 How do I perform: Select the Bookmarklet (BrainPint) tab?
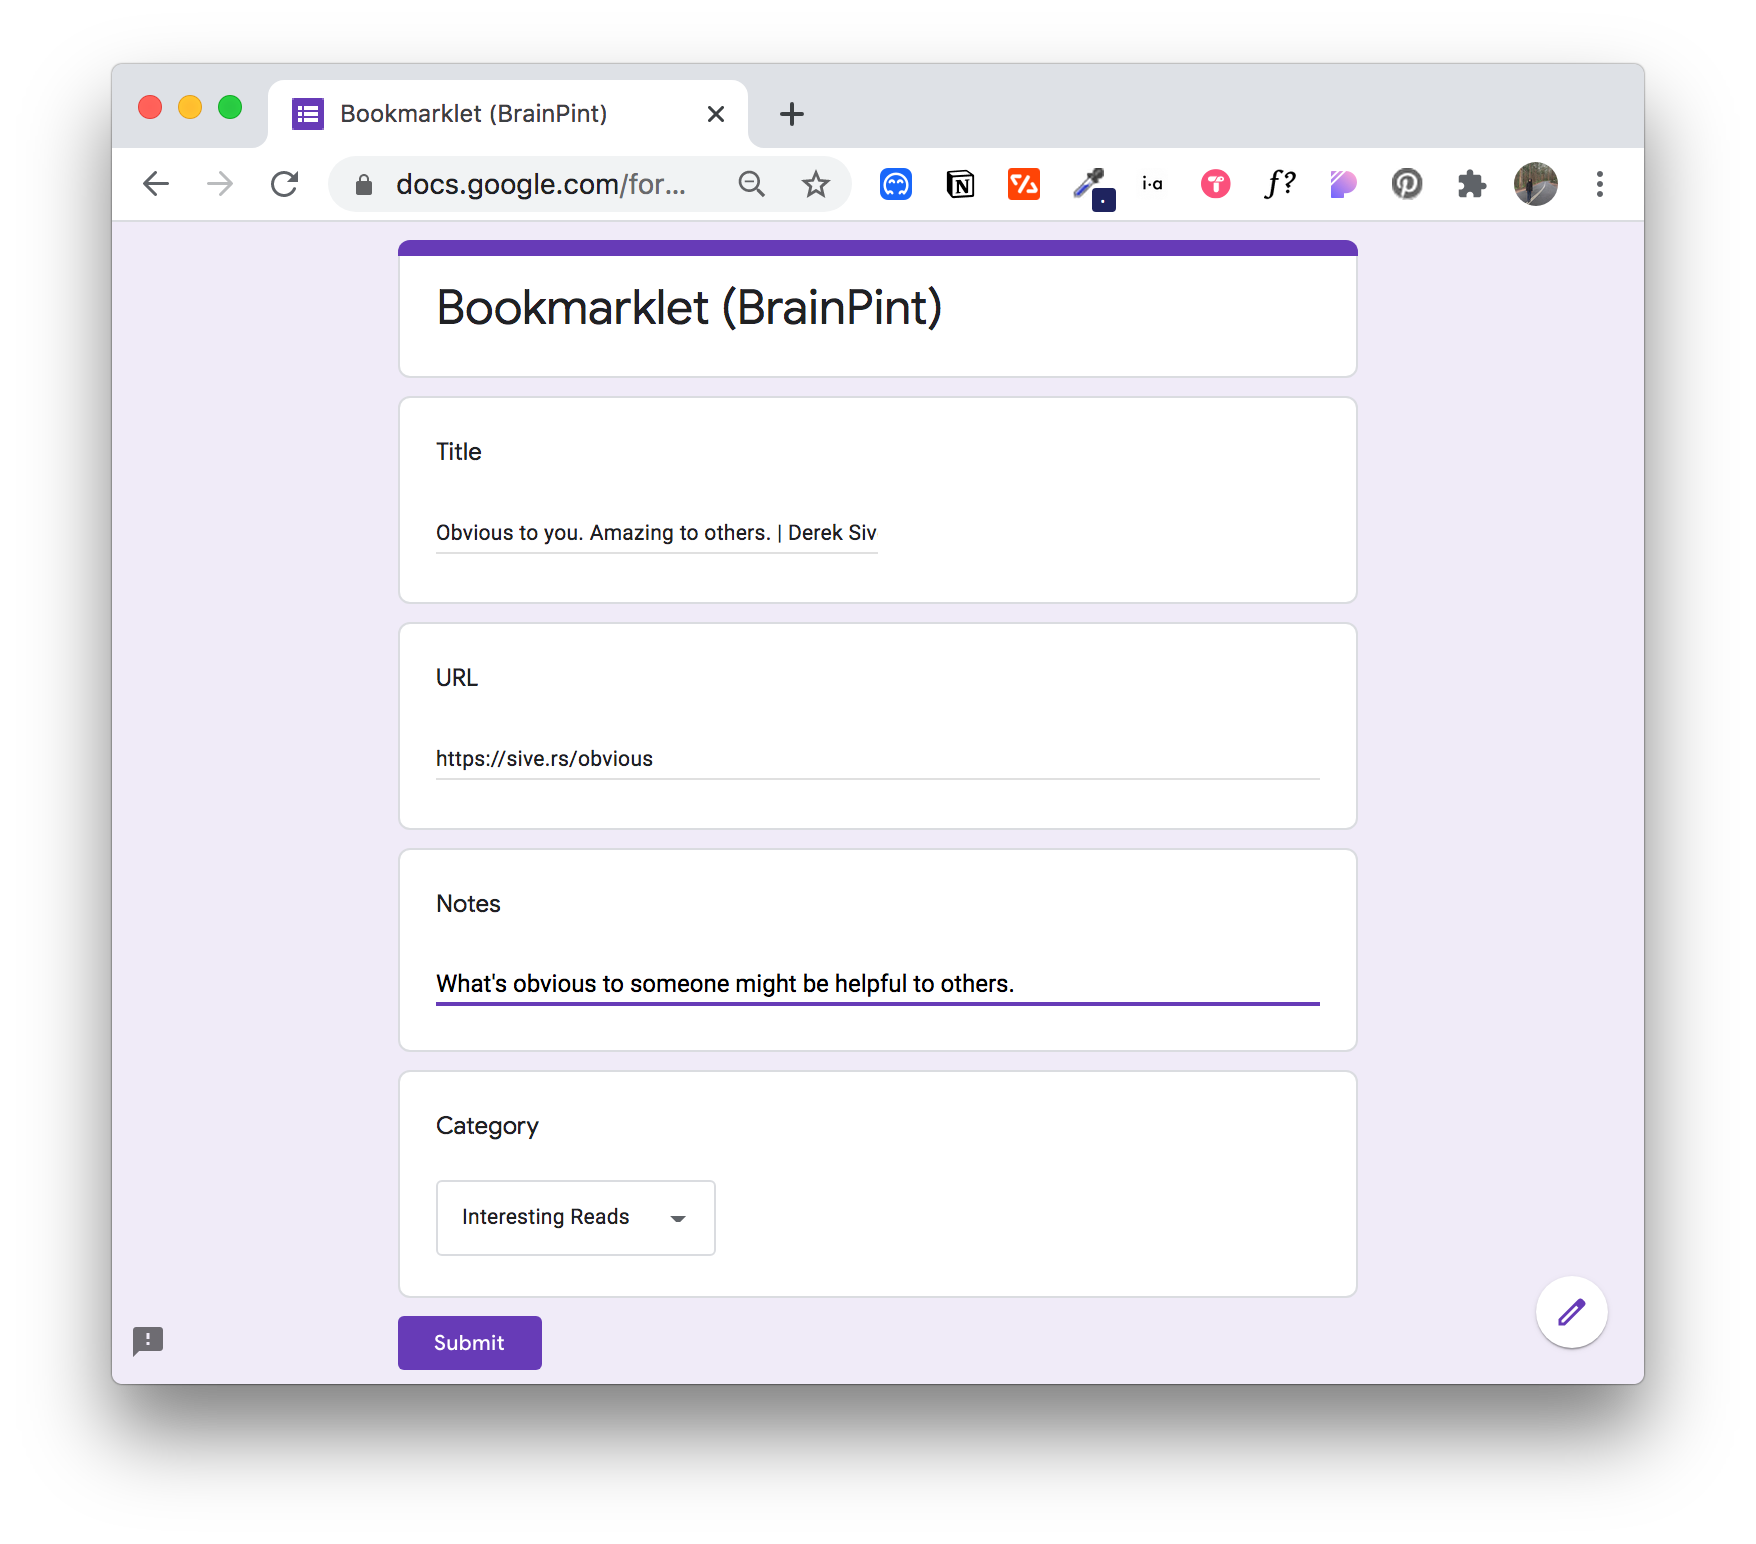508,114
